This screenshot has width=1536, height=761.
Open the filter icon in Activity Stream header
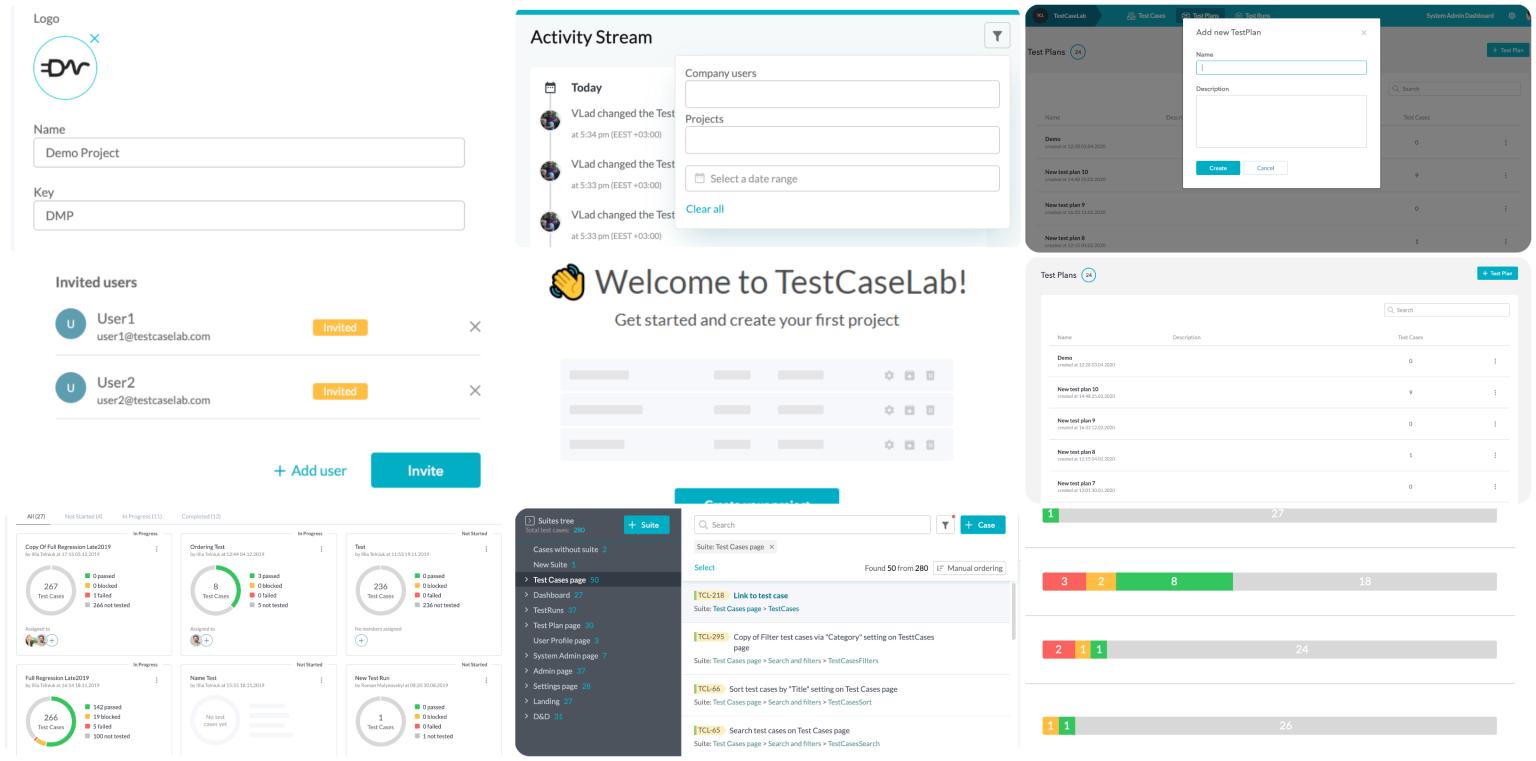[x=997, y=33]
